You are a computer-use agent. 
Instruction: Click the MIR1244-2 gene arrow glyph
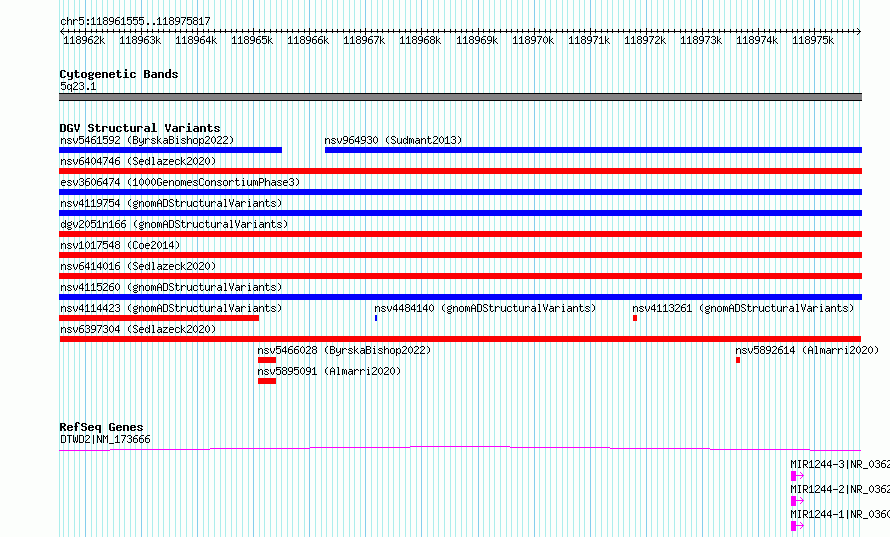coord(797,501)
